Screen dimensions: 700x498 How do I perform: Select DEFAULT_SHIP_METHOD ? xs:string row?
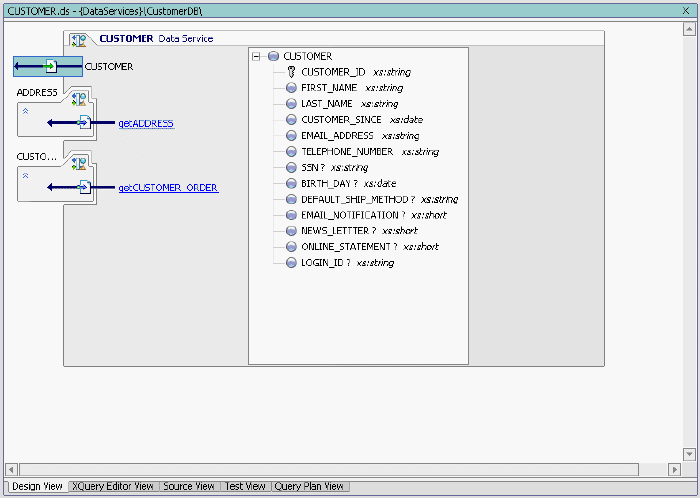click(x=379, y=199)
